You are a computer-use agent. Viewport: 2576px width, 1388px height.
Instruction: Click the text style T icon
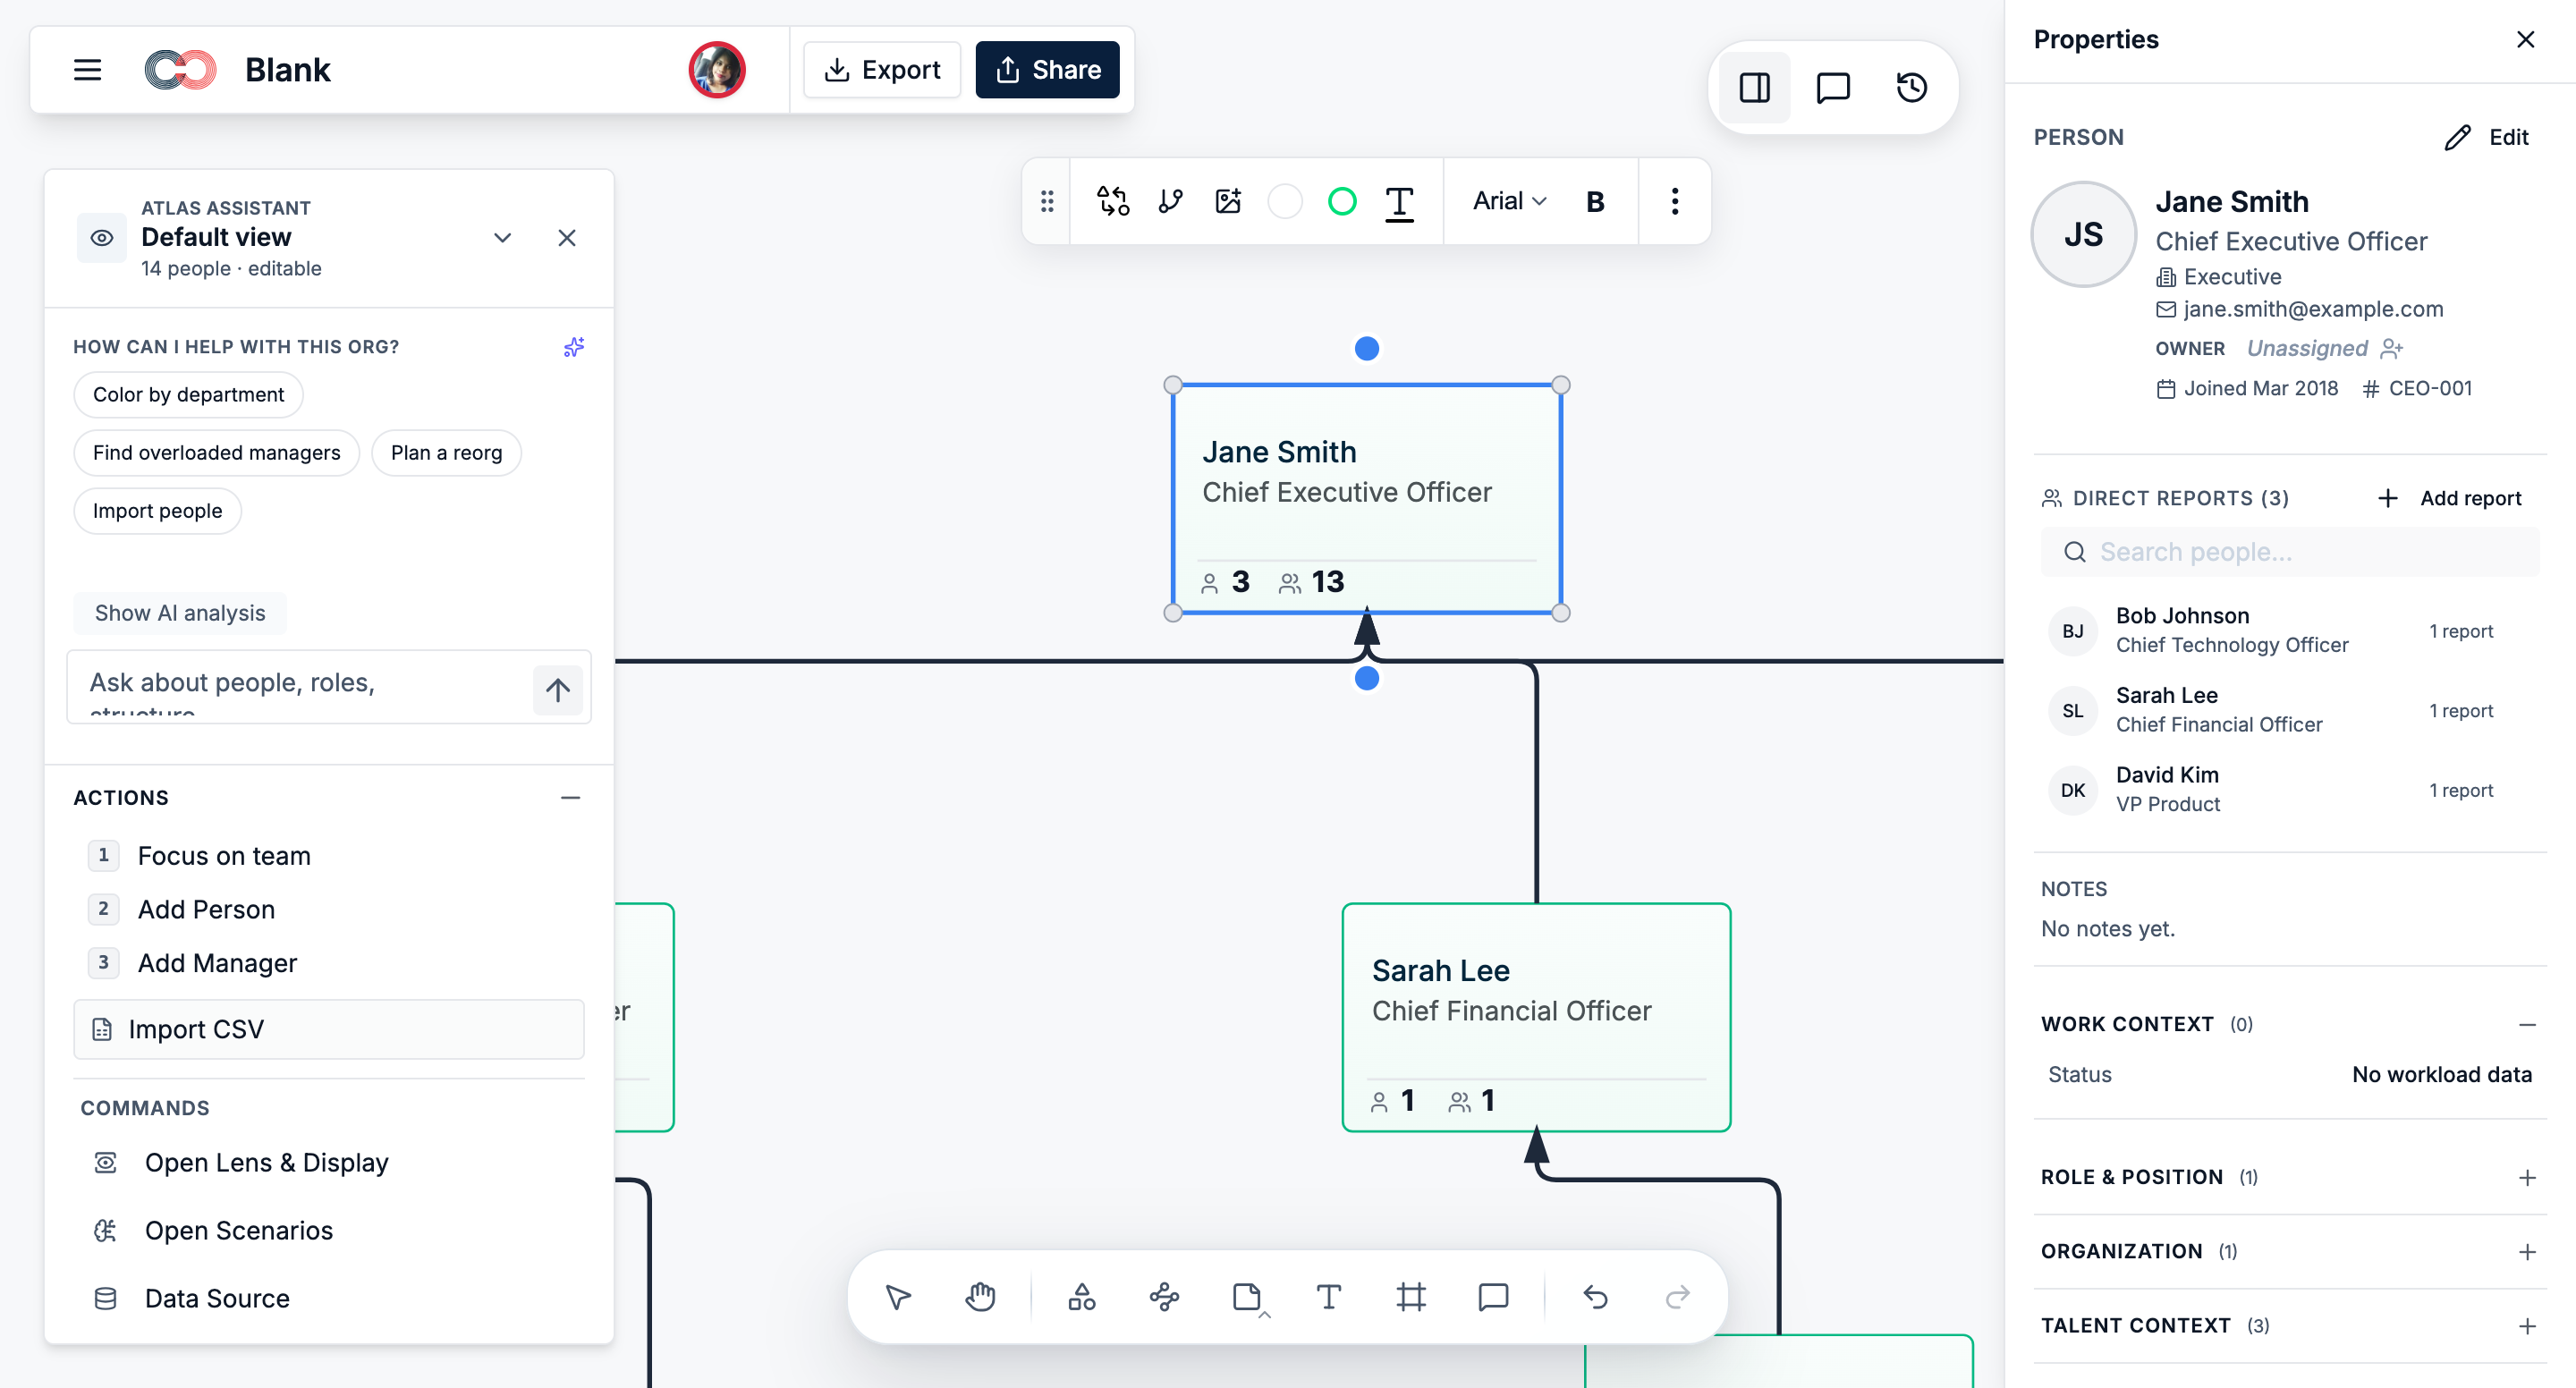click(x=1399, y=203)
